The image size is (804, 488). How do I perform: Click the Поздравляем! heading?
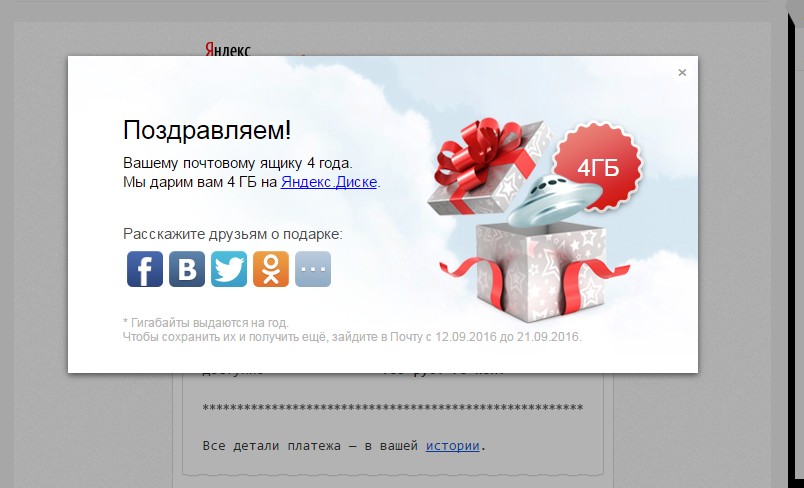pos(207,130)
